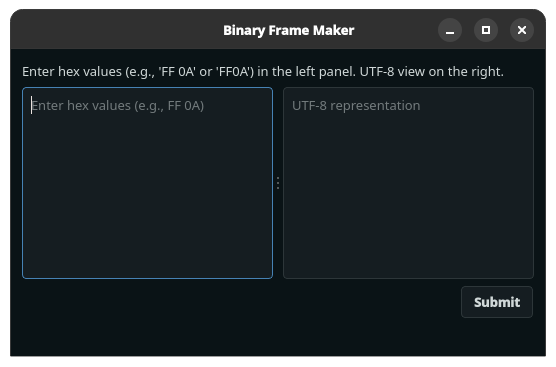Click bottom area of UTF-8 view panel

pos(408,262)
